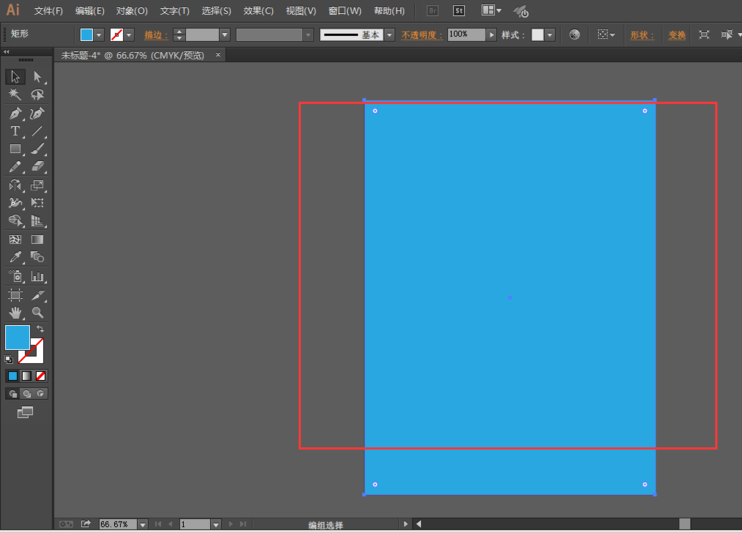This screenshot has height=533, width=742.
Task: Select the Direct Selection tool
Action: pyautogui.click(x=37, y=77)
